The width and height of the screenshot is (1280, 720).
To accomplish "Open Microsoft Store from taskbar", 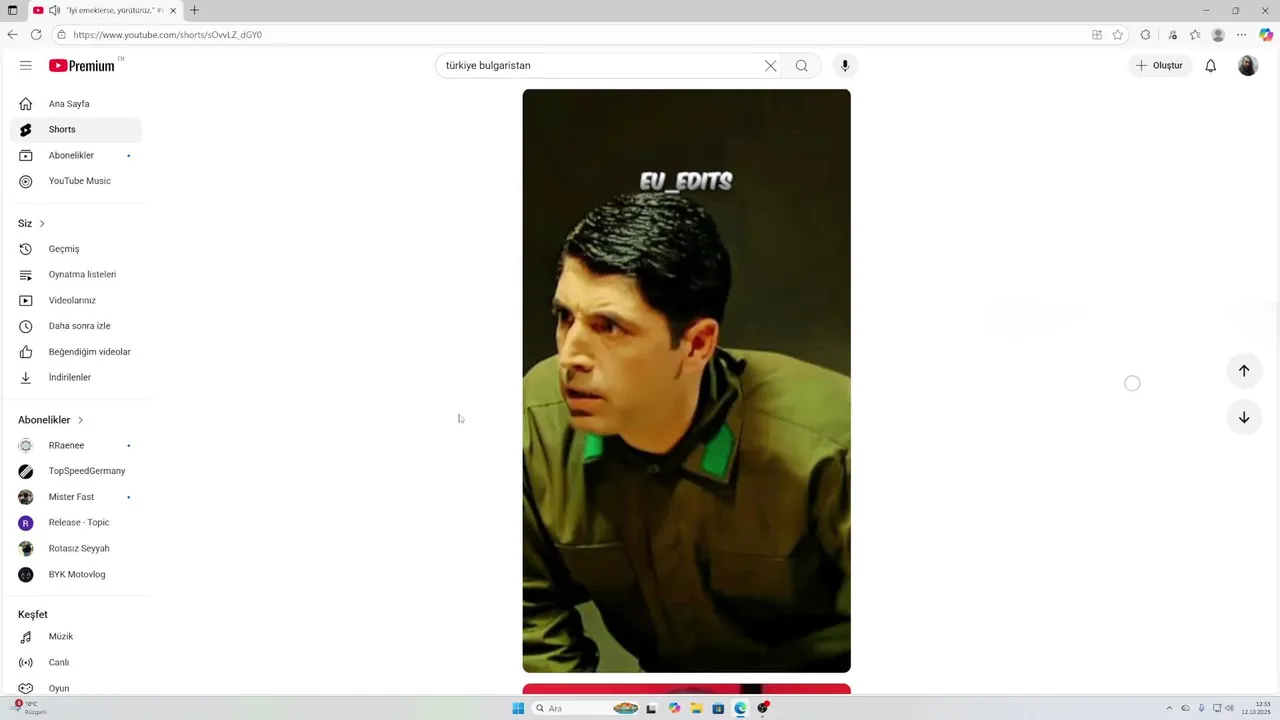I will (718, 709).
